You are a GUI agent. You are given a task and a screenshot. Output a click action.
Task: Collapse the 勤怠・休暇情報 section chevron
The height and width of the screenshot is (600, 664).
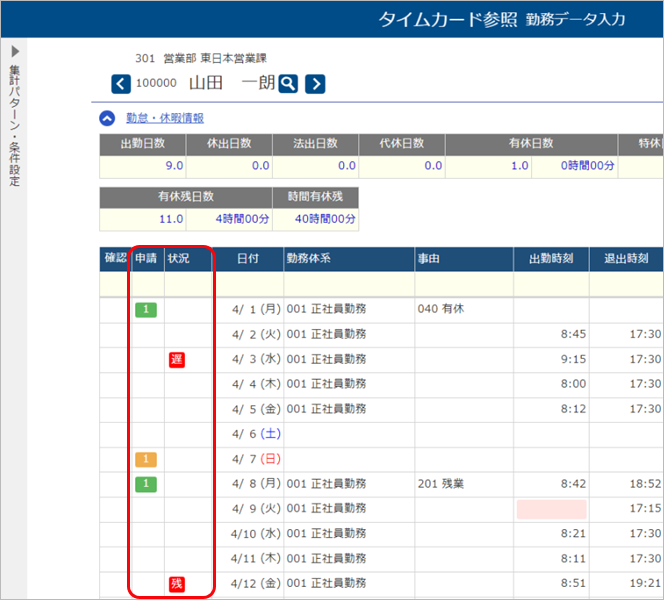(x=107, y=118)
